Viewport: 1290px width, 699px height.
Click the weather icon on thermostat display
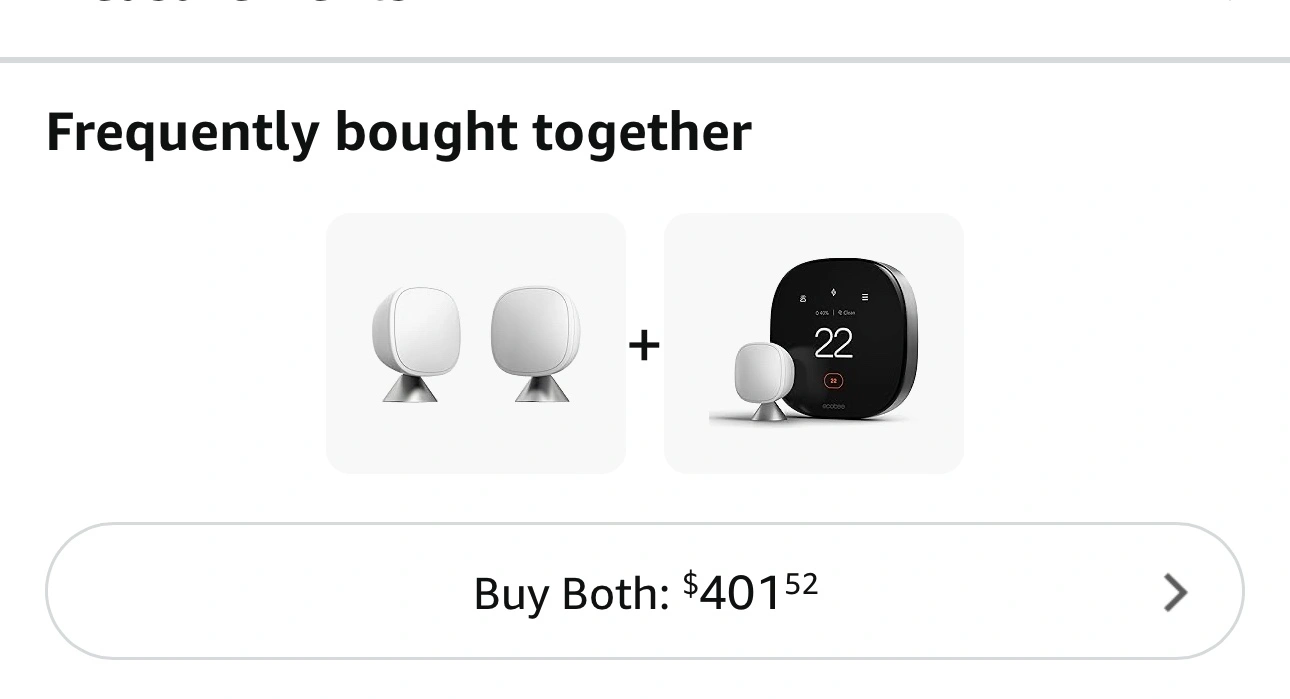coord(802,297)
